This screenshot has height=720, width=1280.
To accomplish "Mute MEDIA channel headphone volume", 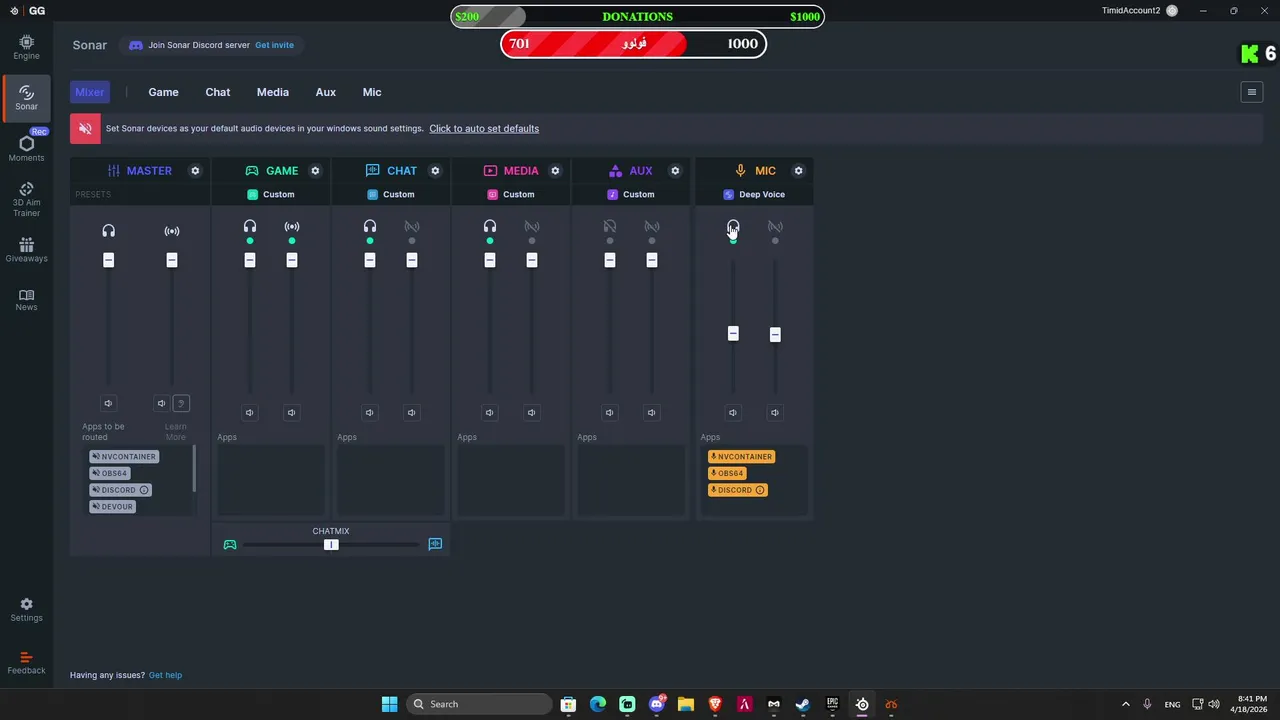I will click(x=489, y=412).
